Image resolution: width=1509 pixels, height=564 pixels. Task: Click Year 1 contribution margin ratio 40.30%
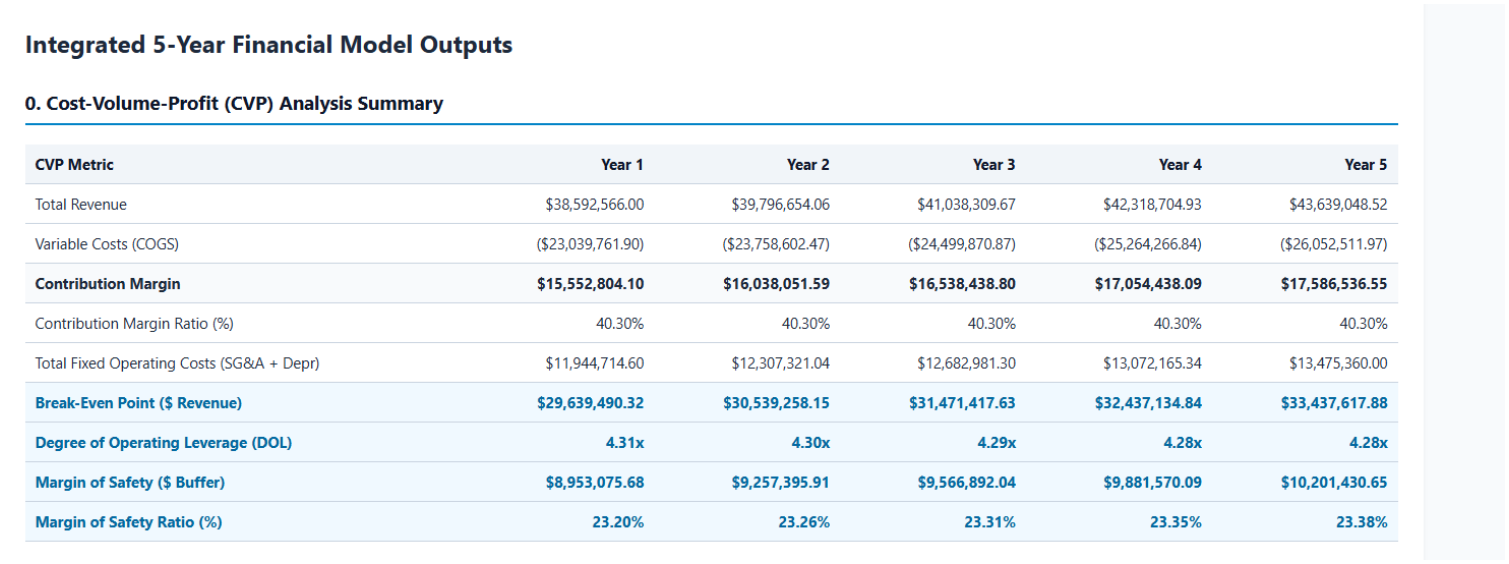point(620,324)
